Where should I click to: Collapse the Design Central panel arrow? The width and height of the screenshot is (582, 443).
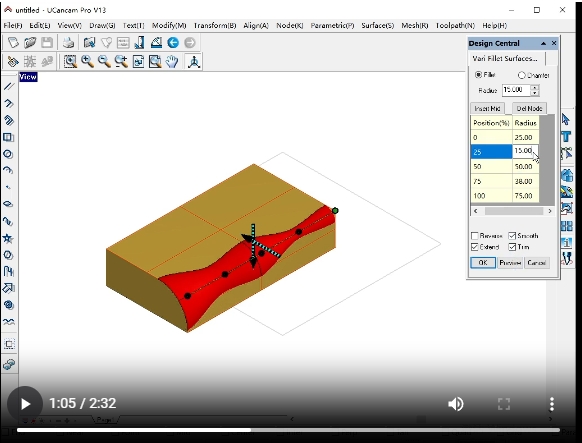pos(543,43)
